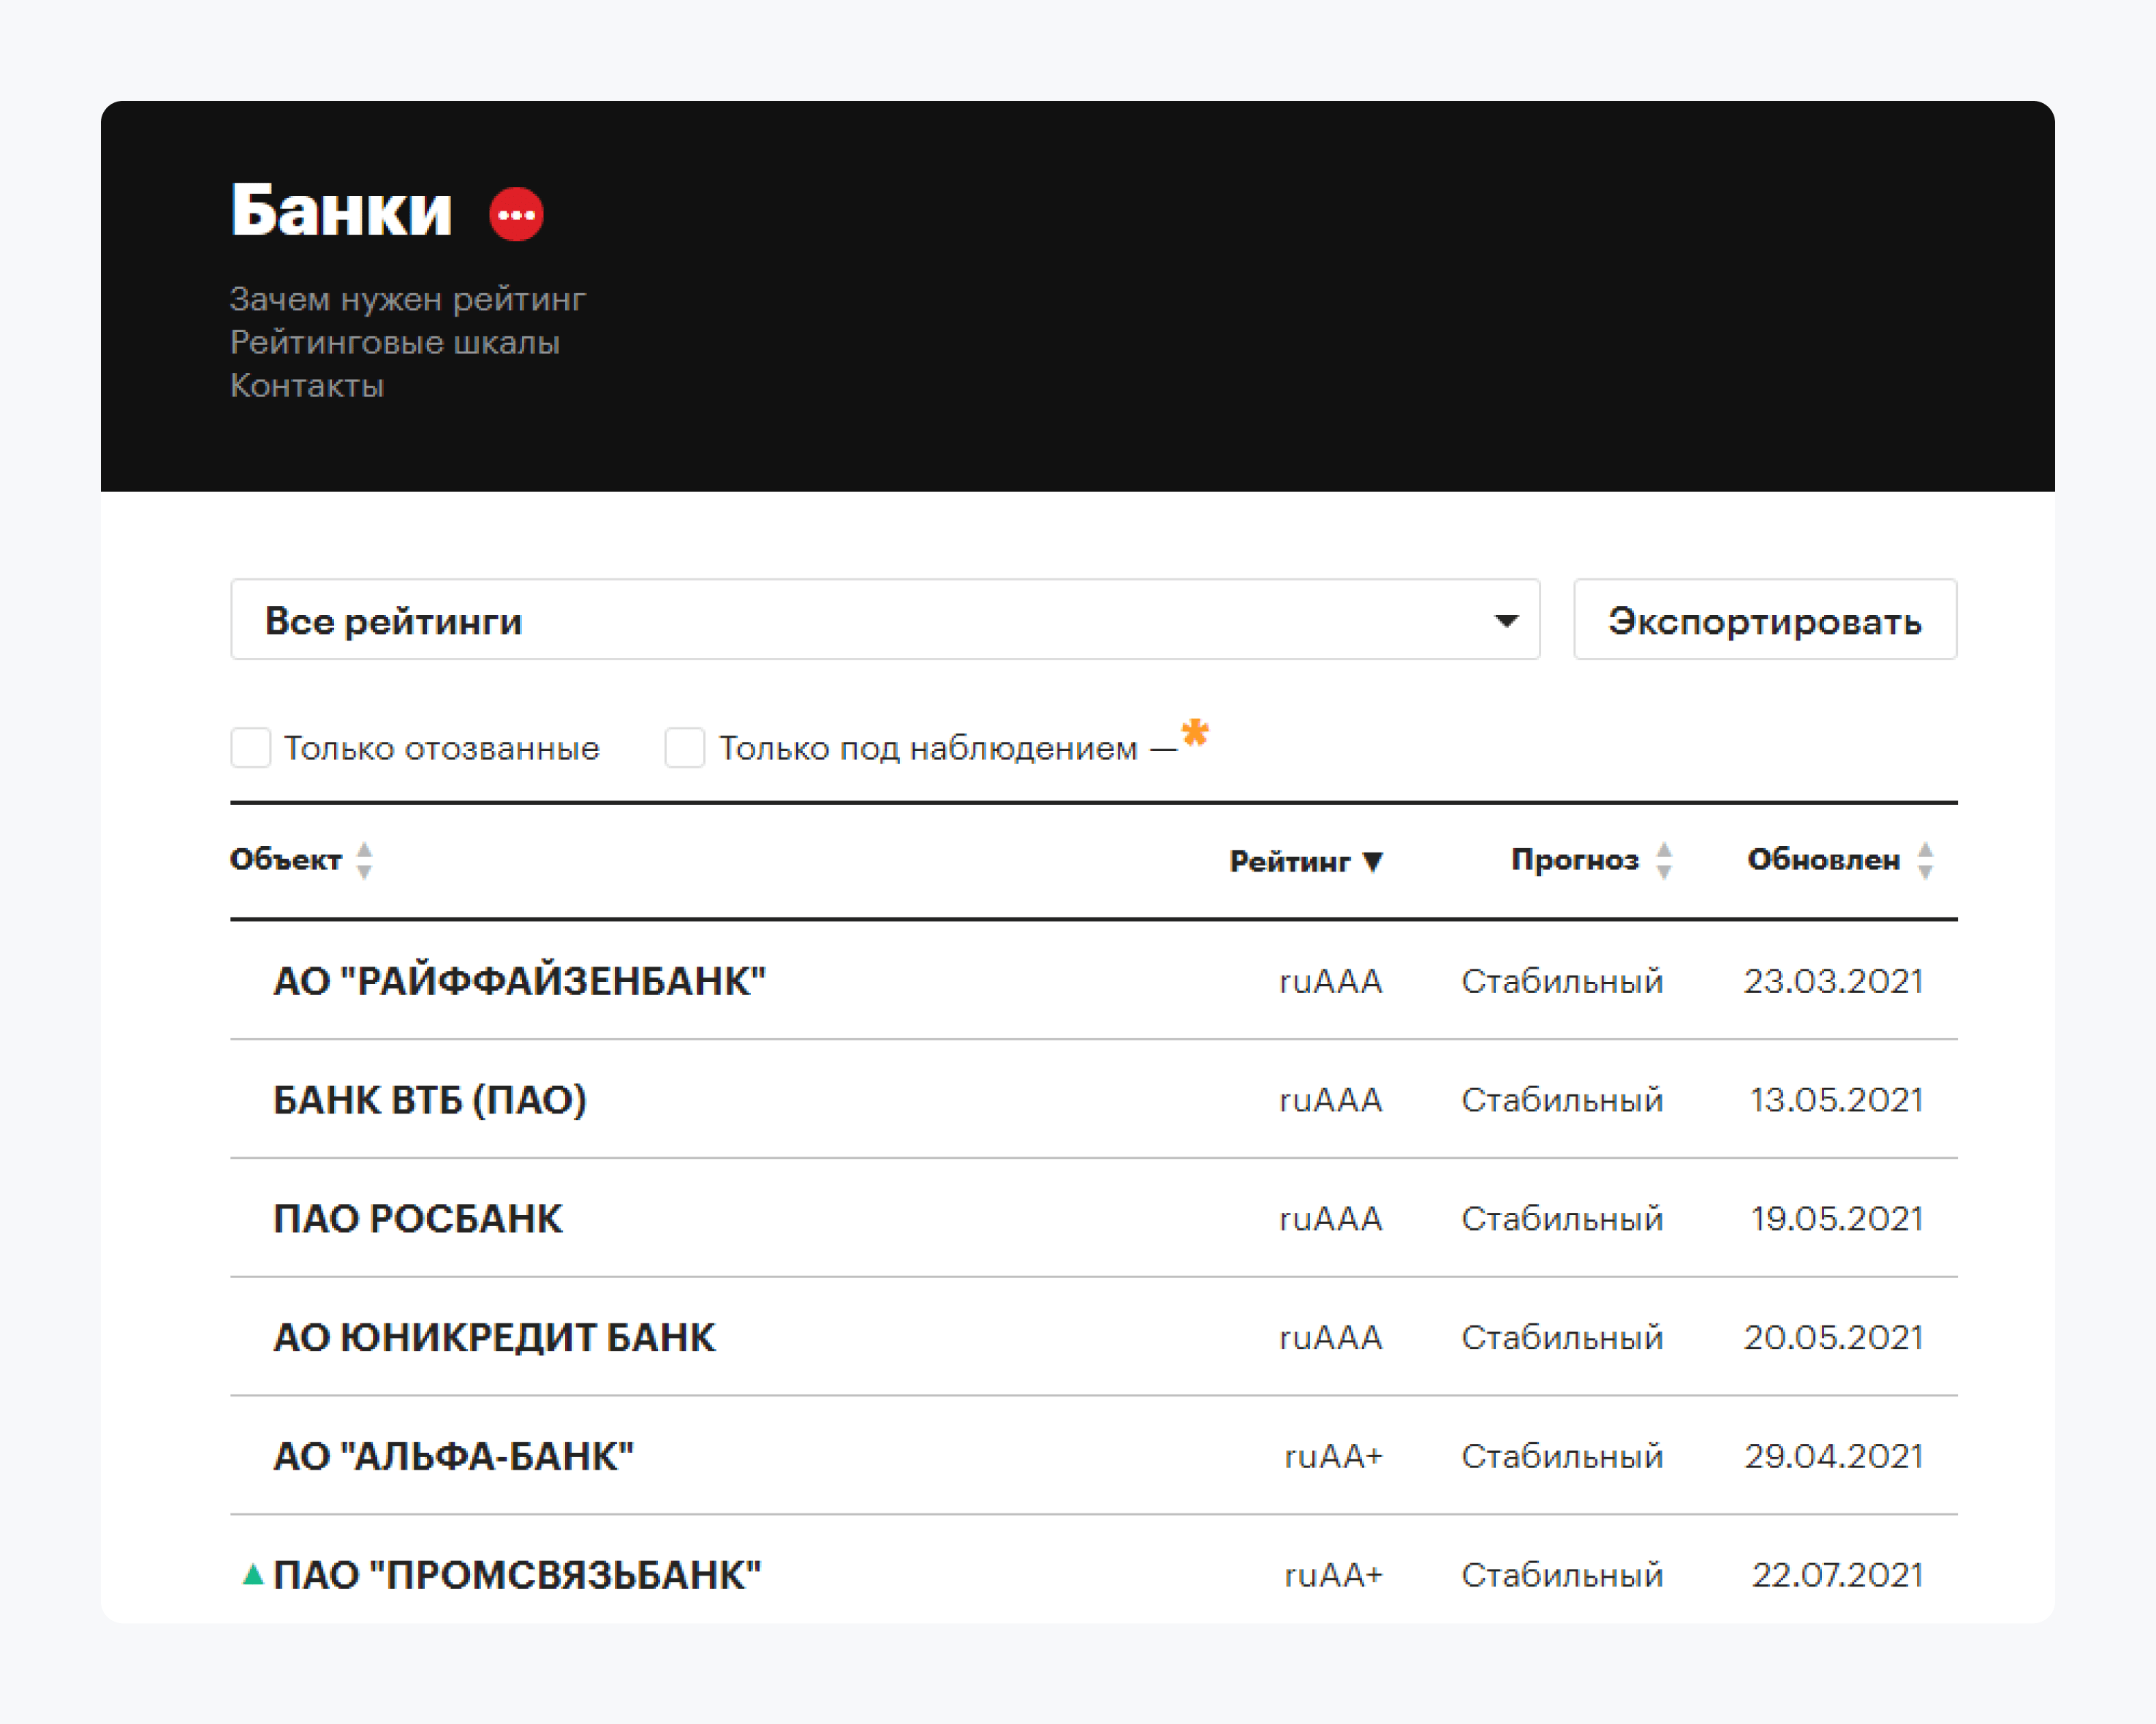
Task: Open БАНК ВТБ (ПАО) row
Action: point(1094,1100)
